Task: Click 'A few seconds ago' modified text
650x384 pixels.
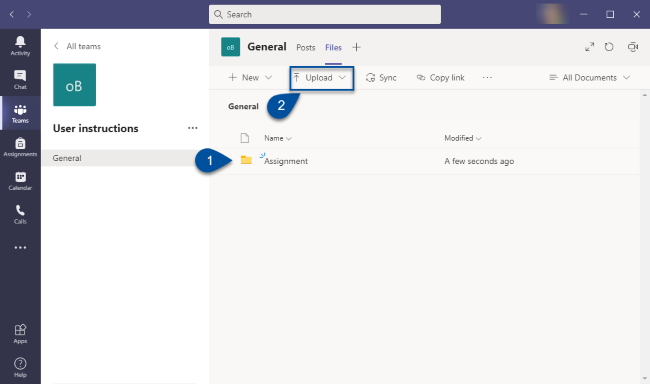Action: point(479,161)
